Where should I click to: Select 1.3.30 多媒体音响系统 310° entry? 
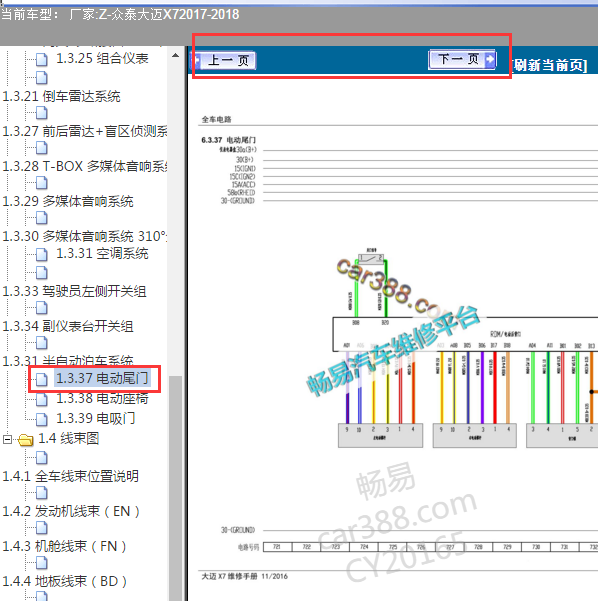85,236
